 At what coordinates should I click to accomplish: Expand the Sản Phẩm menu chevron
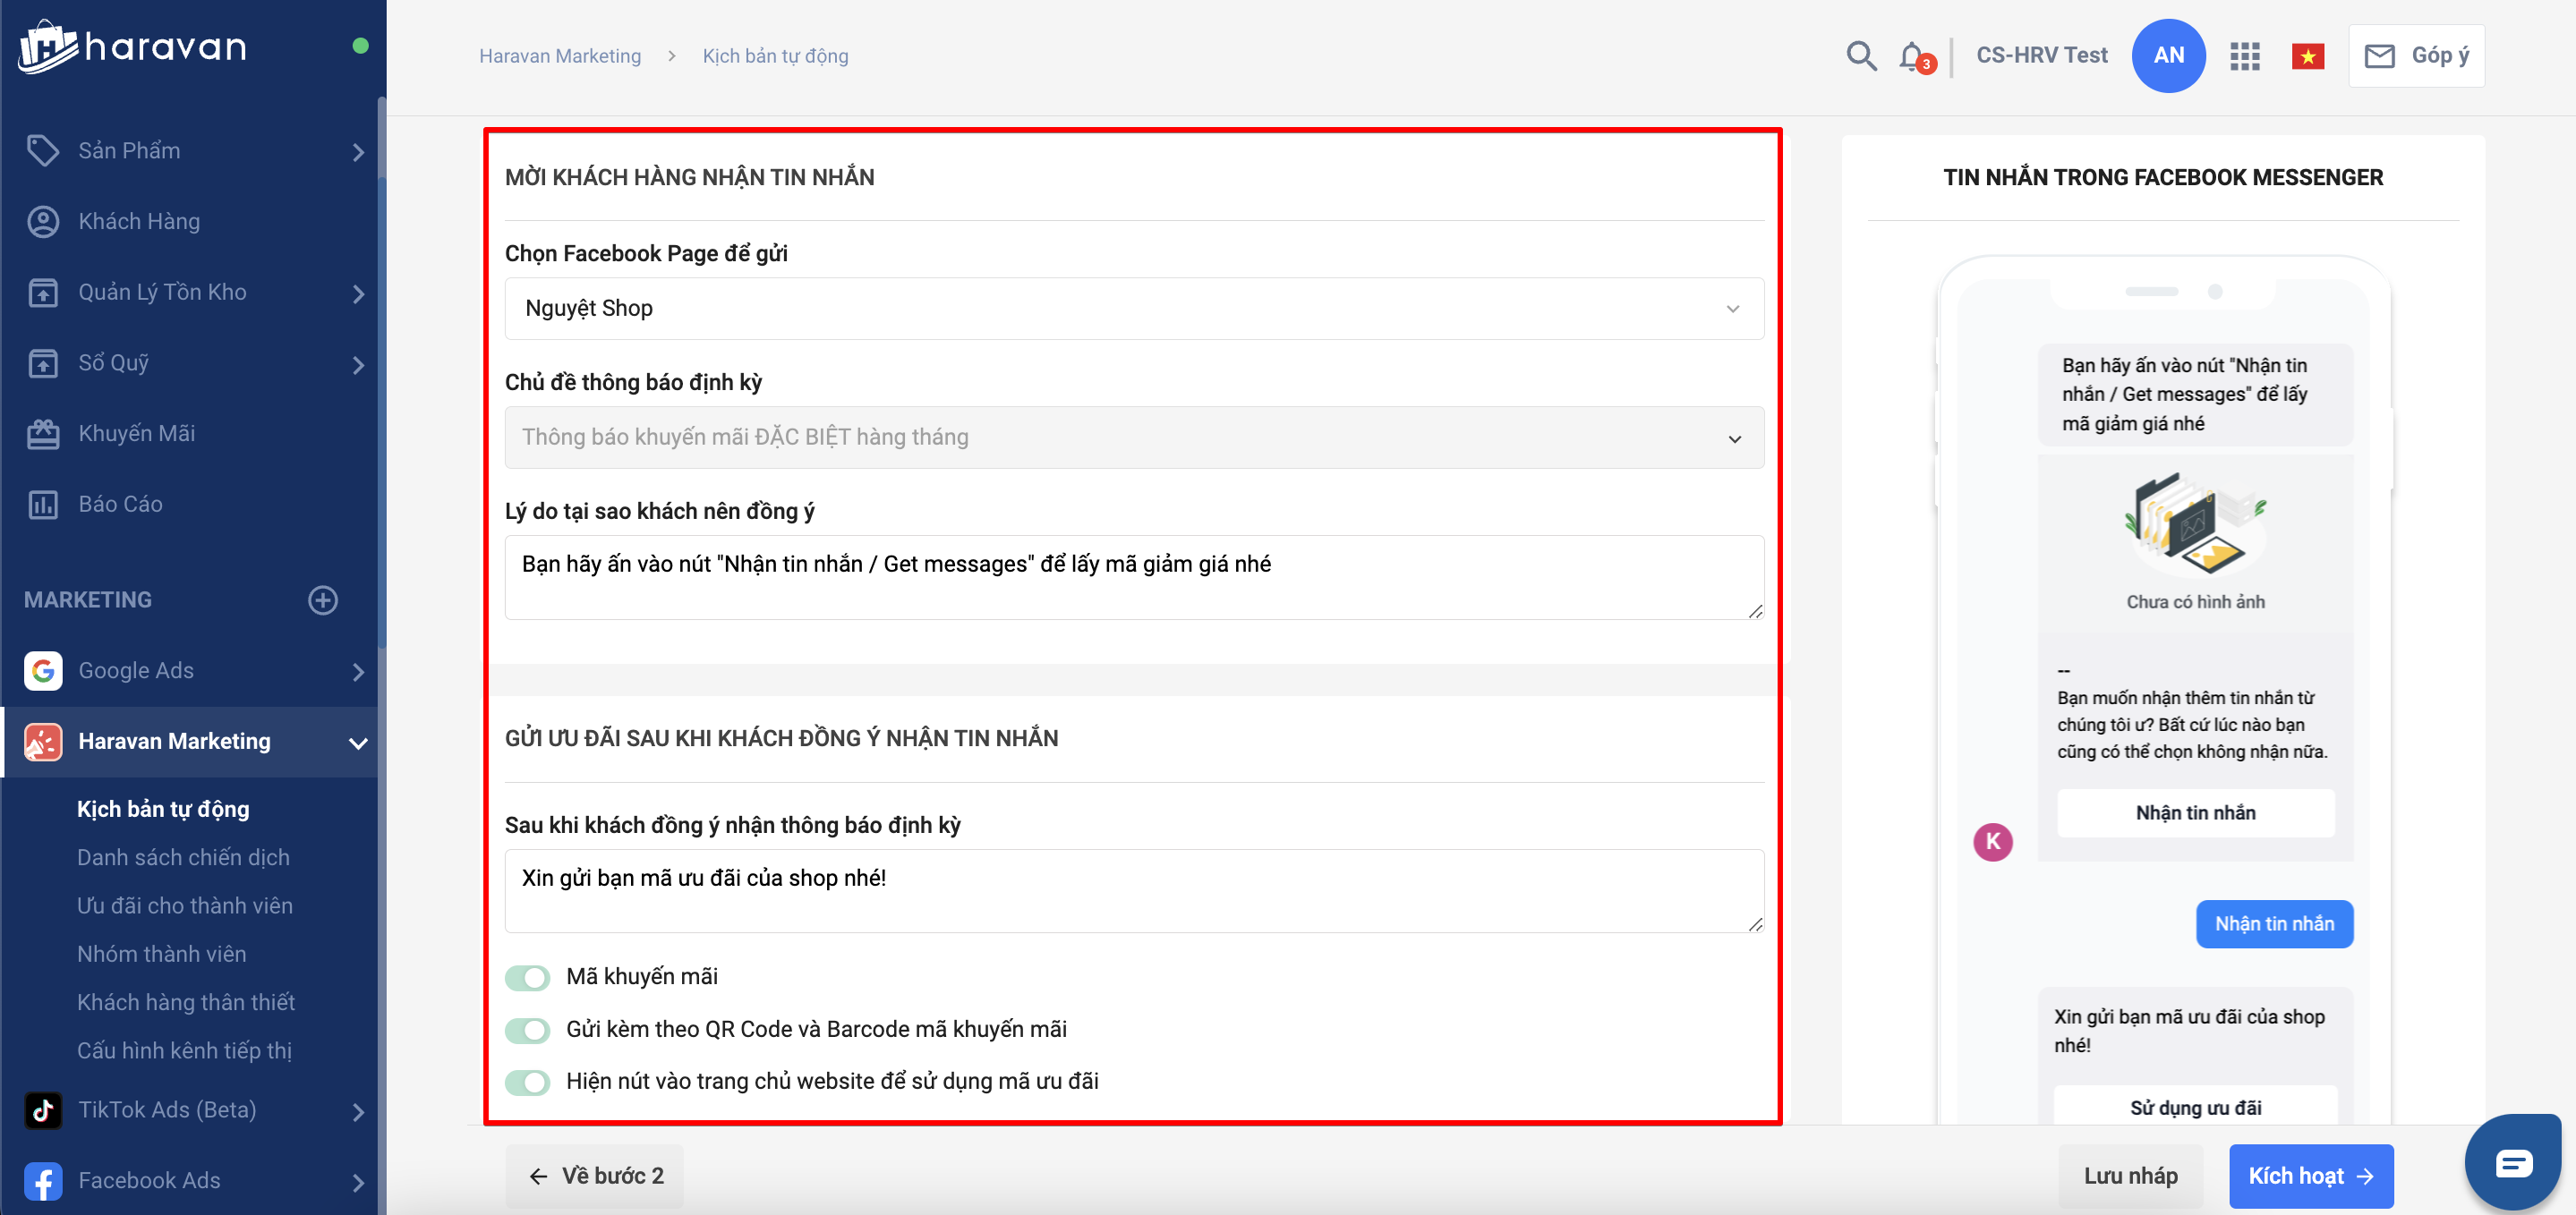pos(358,152)
